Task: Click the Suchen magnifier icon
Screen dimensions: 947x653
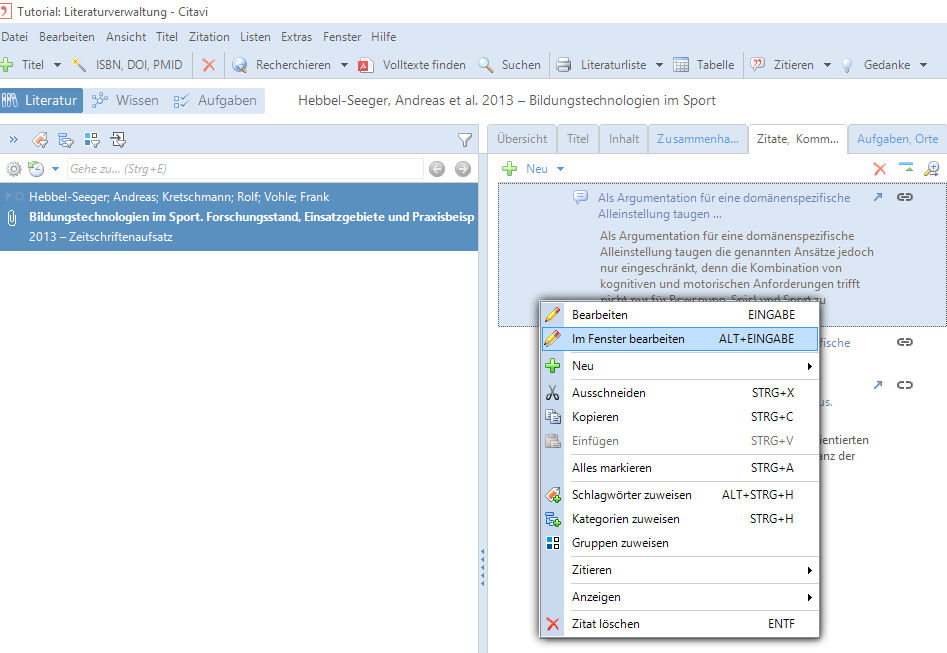Action: 486,65
